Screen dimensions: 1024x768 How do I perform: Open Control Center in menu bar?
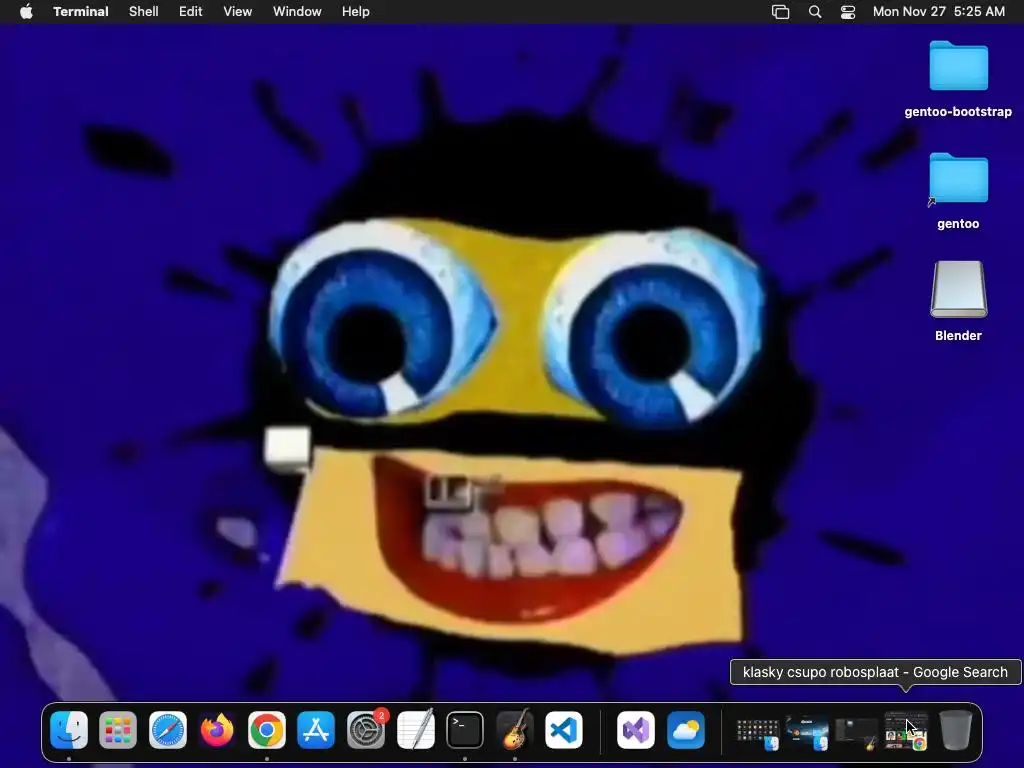[x=848, y=11]
